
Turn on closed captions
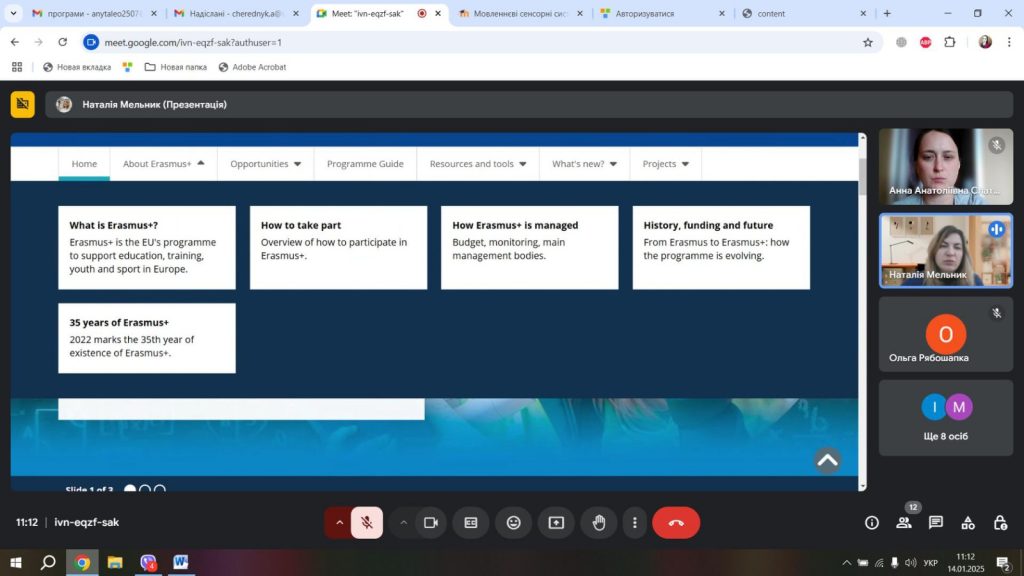click(470, 522)
